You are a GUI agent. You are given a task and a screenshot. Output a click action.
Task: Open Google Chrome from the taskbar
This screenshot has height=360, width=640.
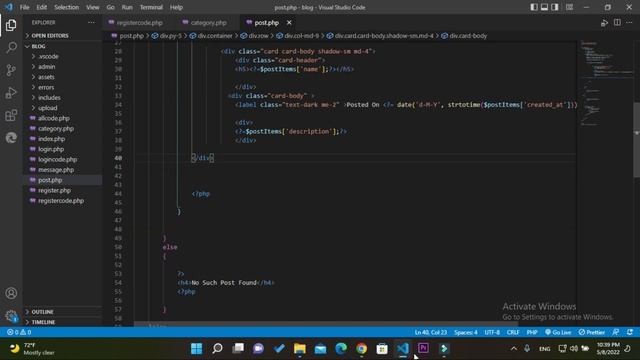pyautogui.click(x=361, y=349)
